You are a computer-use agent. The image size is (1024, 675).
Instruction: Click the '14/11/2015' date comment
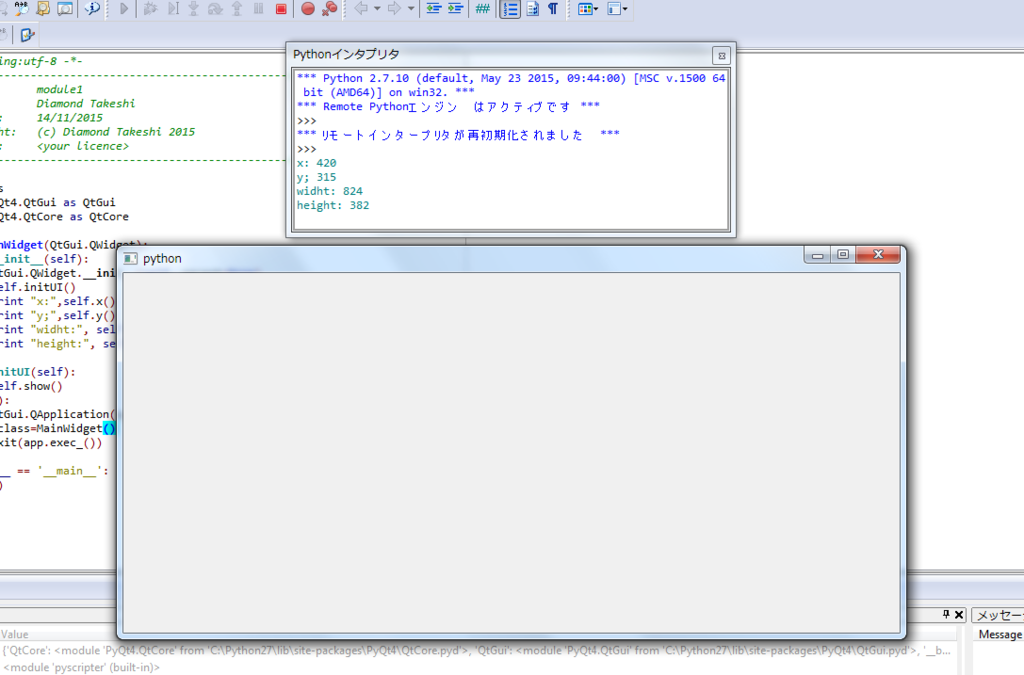(x=69, y=118)
